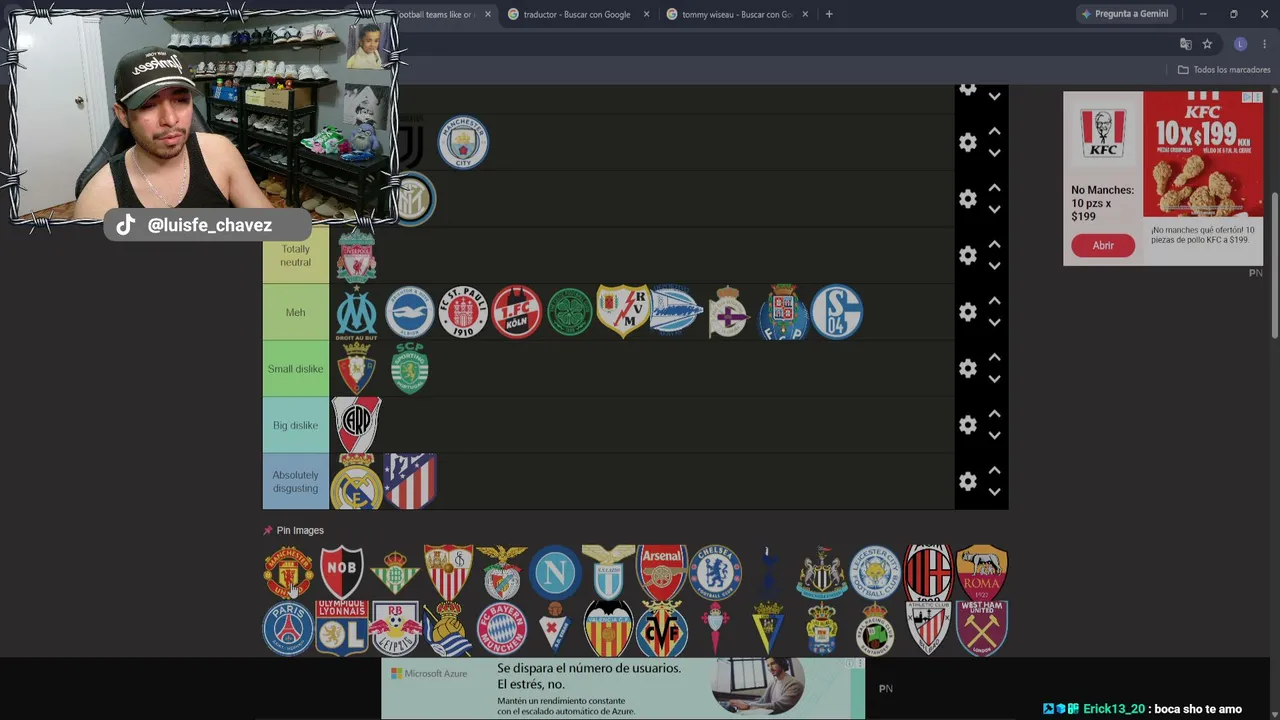The image size is (1280, 720).
Task: Select the Sporting CP crest
Action: (410, 368)
